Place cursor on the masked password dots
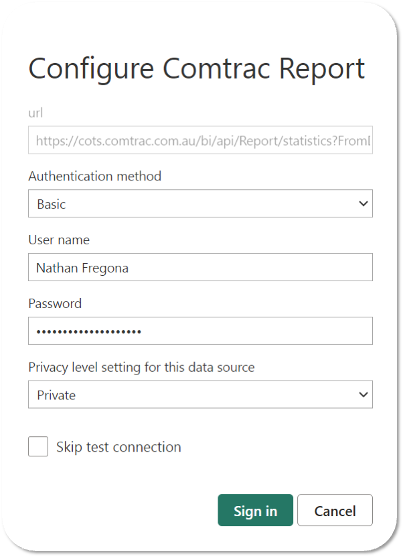The height and width of the screenshot is (558, 404). 89,332
